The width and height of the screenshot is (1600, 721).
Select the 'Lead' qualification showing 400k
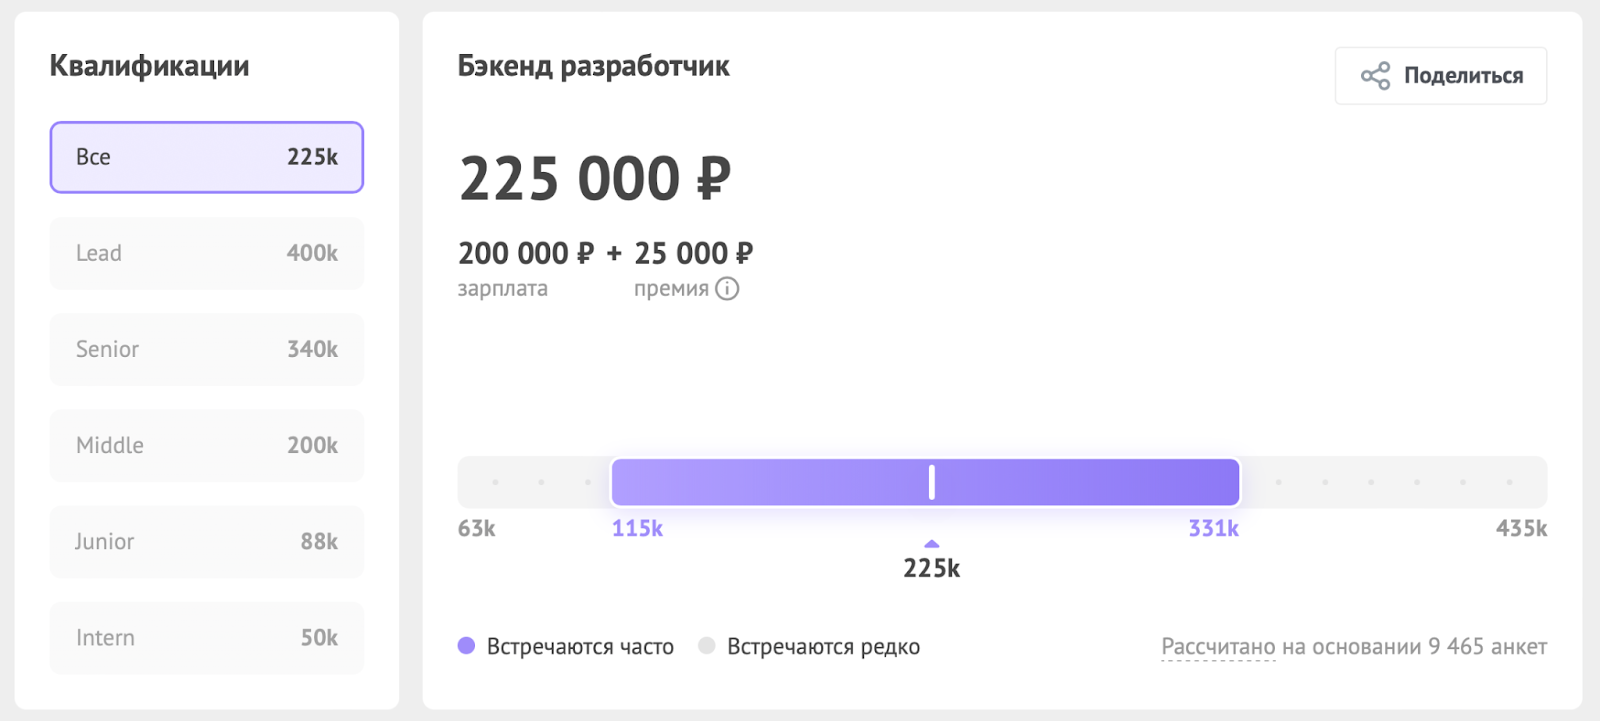coord(205,253)
